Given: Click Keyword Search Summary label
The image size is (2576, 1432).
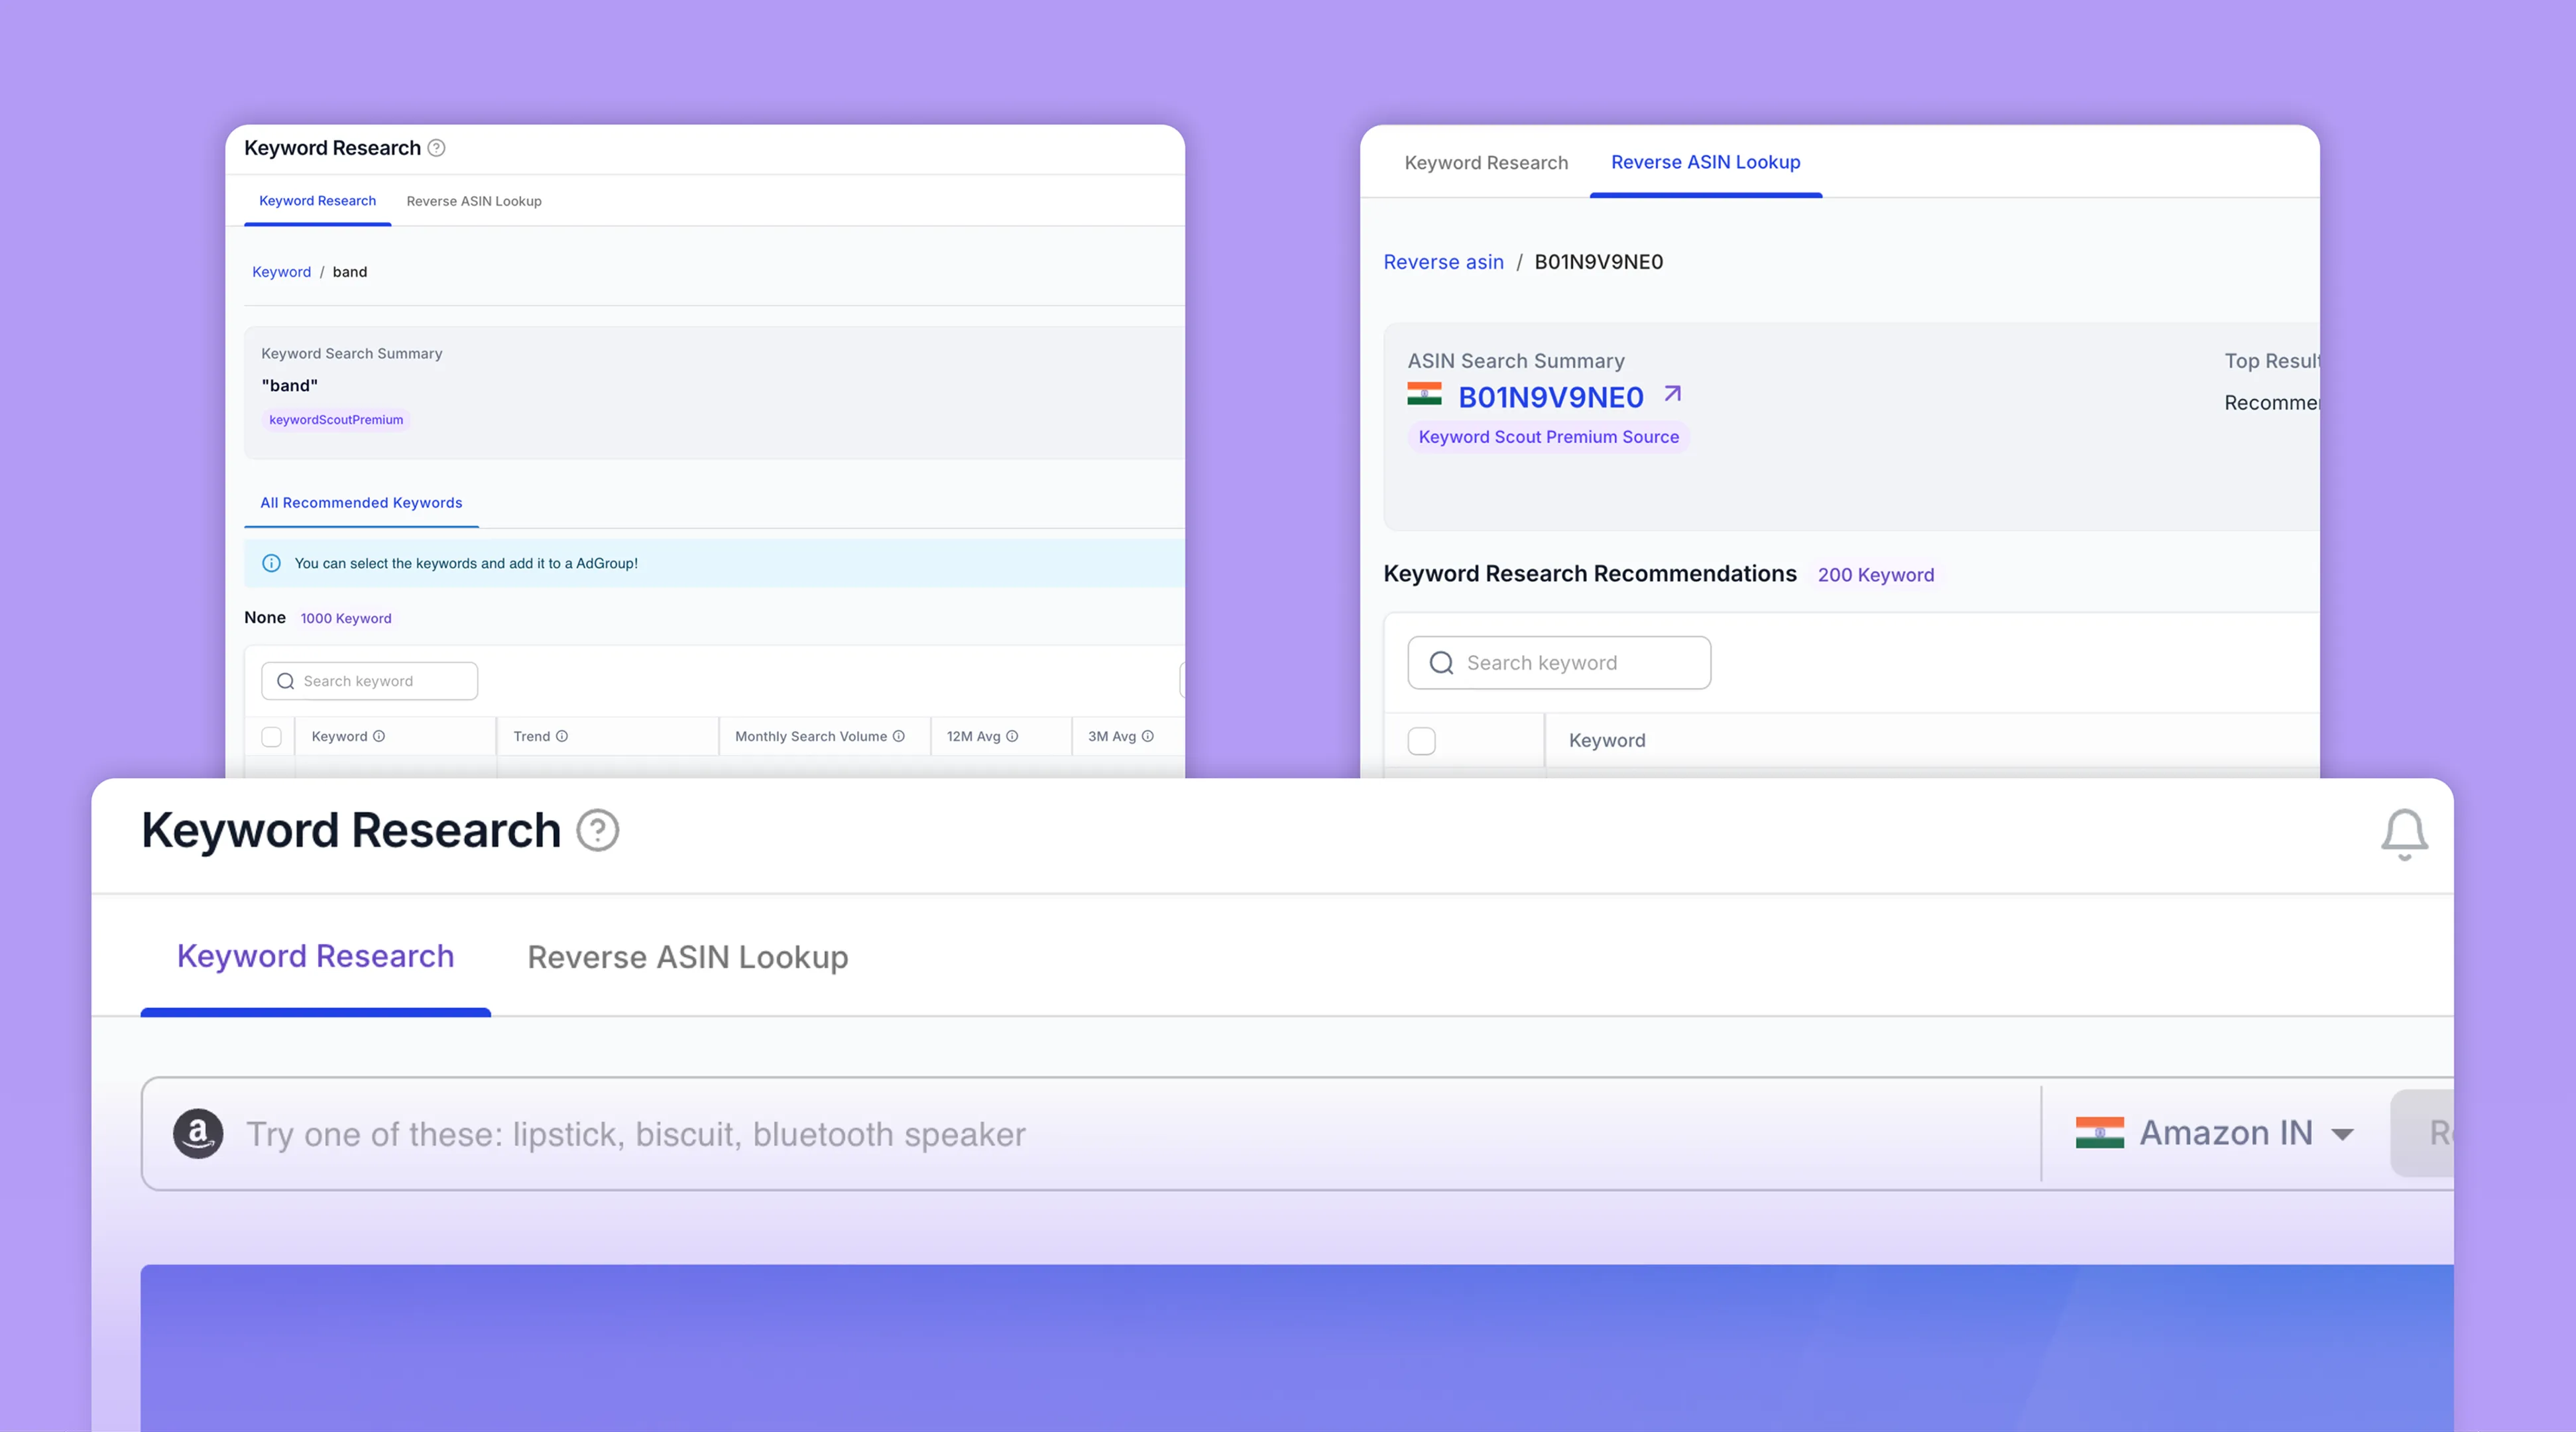Looking at the screenshot, I should tap(351, 354).
